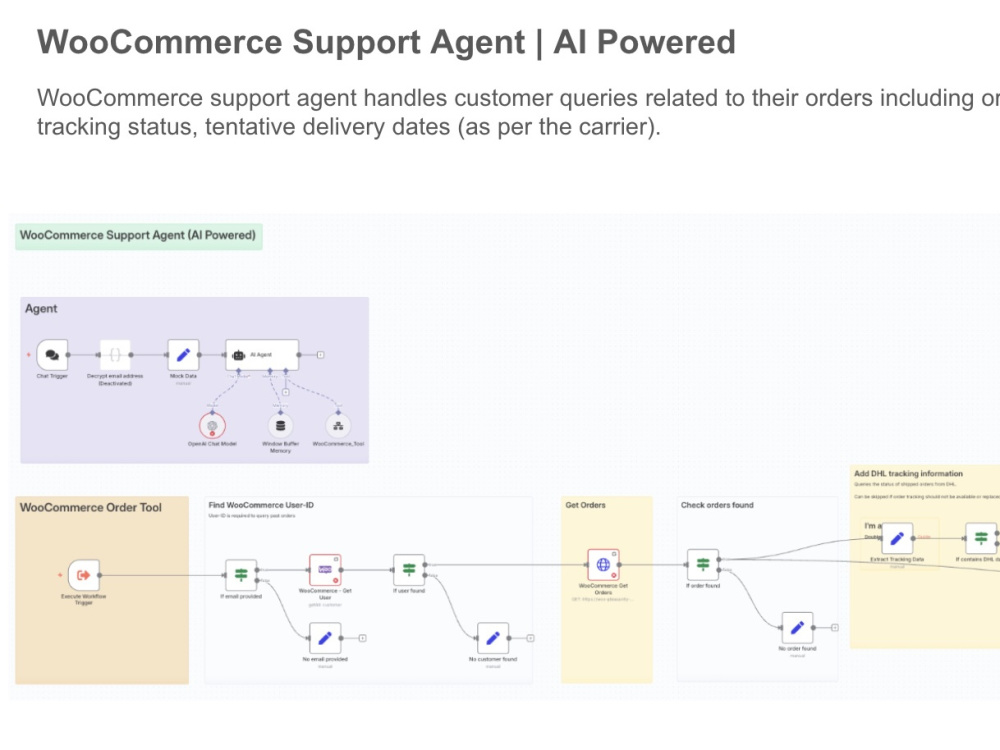The height and width of the screenshot is (750, 1000).
Task: Select the WooCommerce - Get User node
Action: [x=325, y=570]
